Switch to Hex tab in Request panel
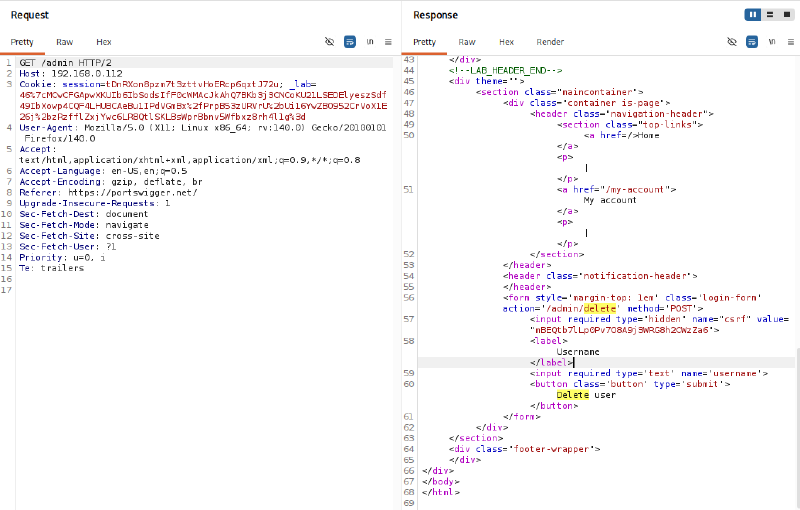 (x=104, y=42)
